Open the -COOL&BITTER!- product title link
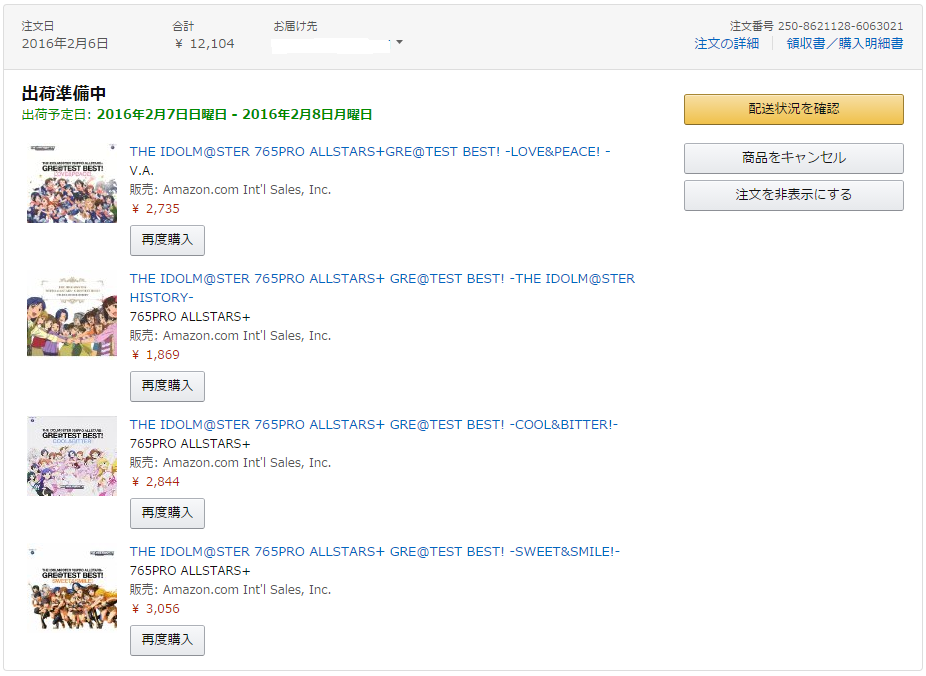Screen dimensions: 926x676 click(373, 425)
